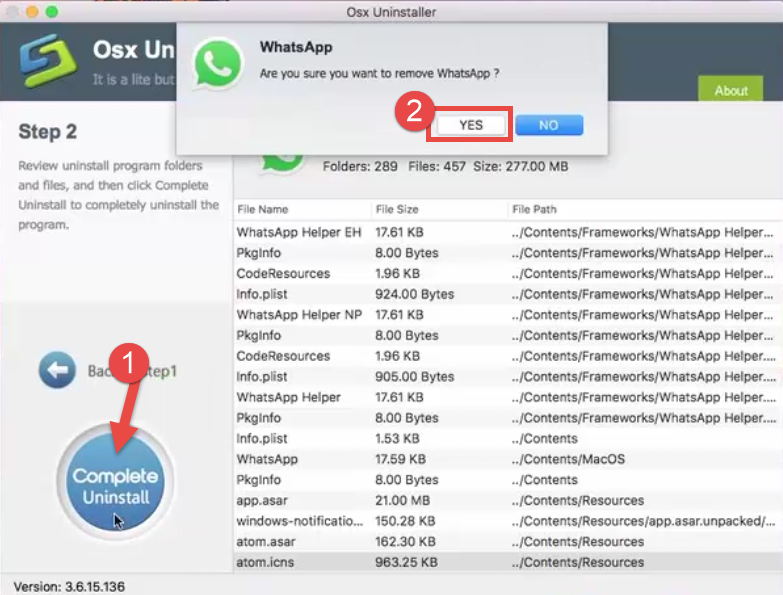The image size is (783, 595).
Task: Cancel removal with the NO button
Action: coord(549,125)
